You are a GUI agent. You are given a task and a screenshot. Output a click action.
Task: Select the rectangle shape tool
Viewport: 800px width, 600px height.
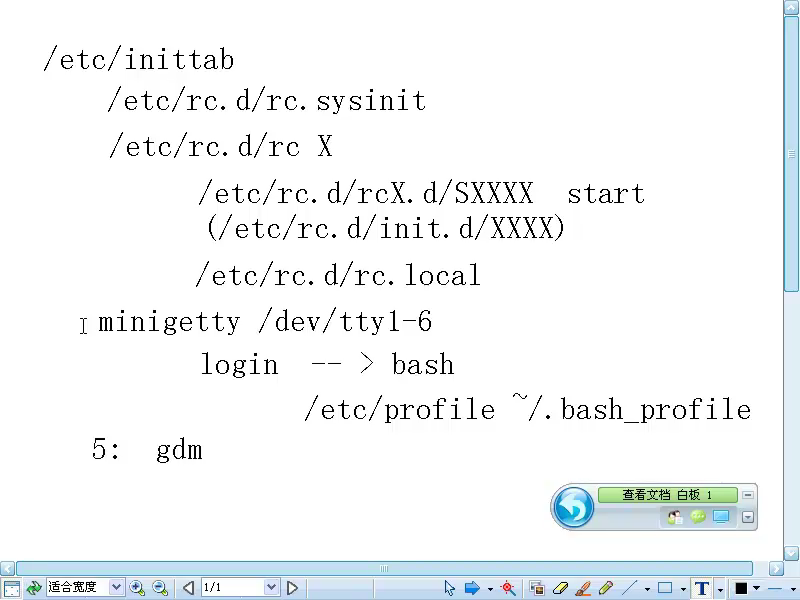point(665,588)
